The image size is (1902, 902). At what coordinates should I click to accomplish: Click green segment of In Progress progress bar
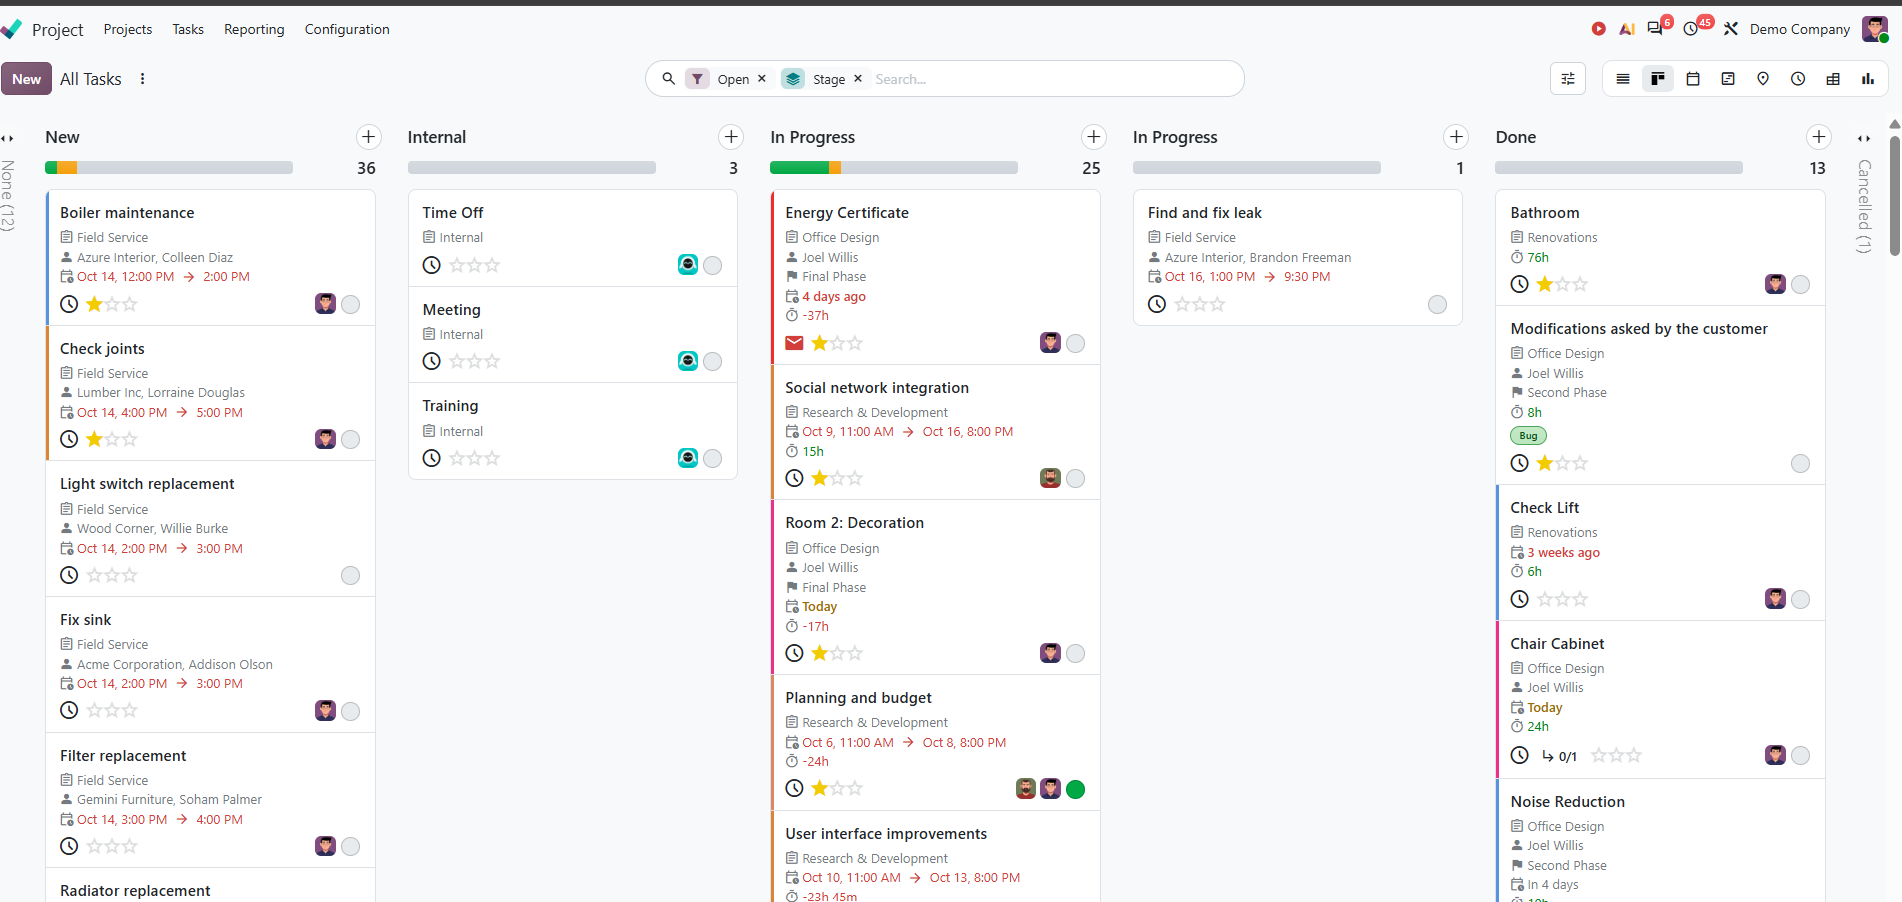800,168
